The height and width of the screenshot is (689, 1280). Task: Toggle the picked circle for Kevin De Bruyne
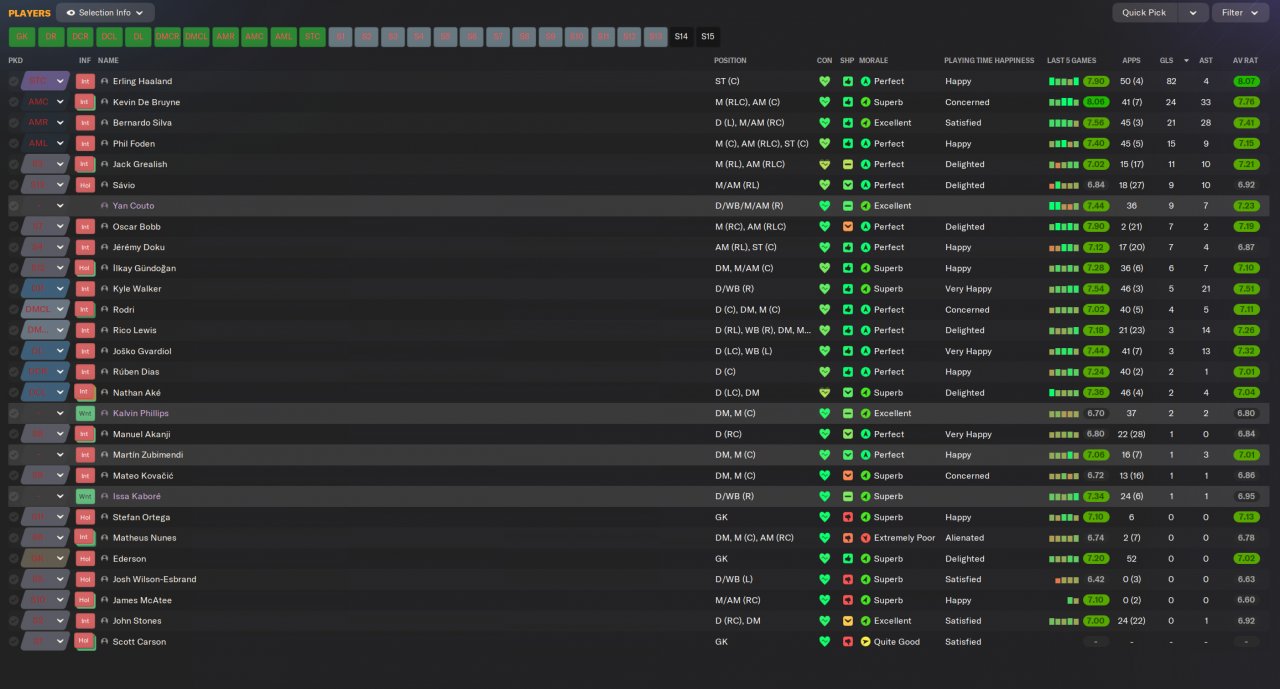[14, 102]
